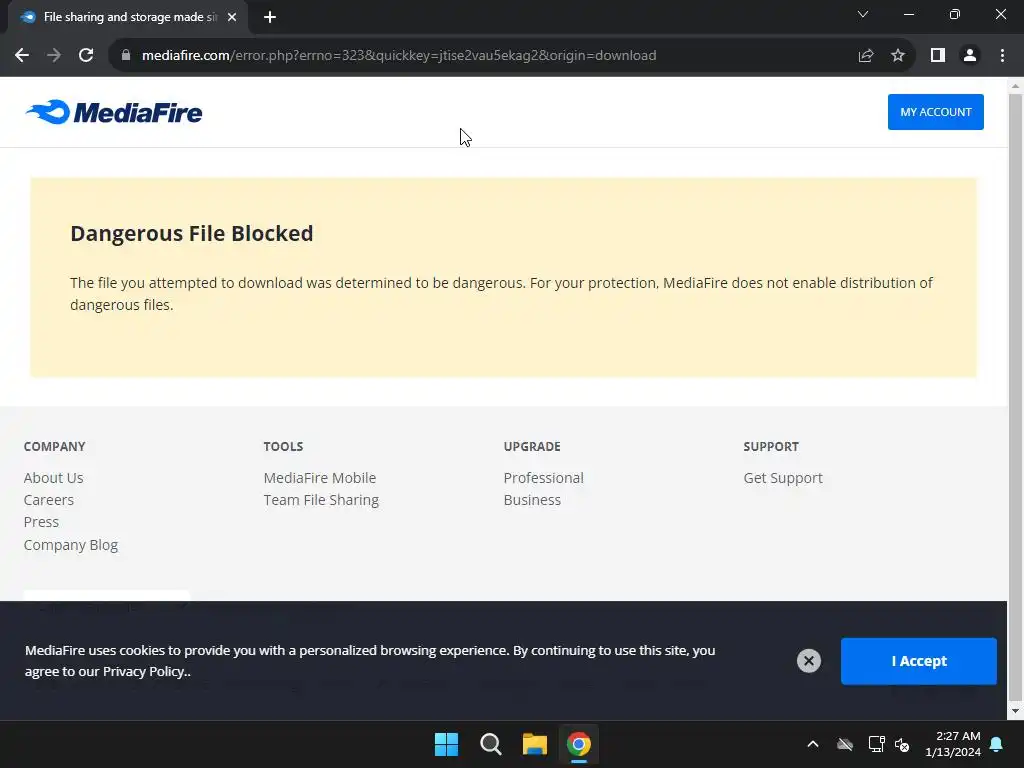Image resolution: width=1024 pixels, height=768 pixels.
Task: Open Team File Sharing link
Action: 321,500
